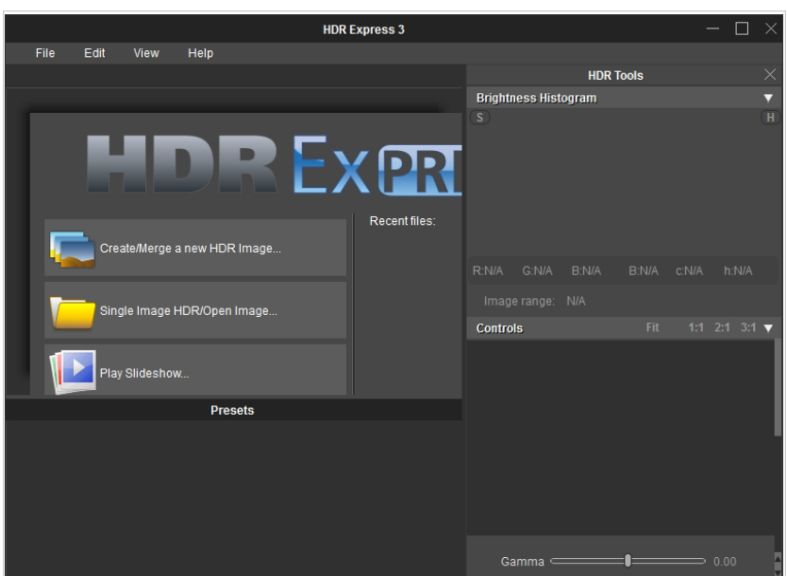Click the slideshow play icon
Image resolution: width=787 pixels, height=576 pixels.
click(73, 372)
